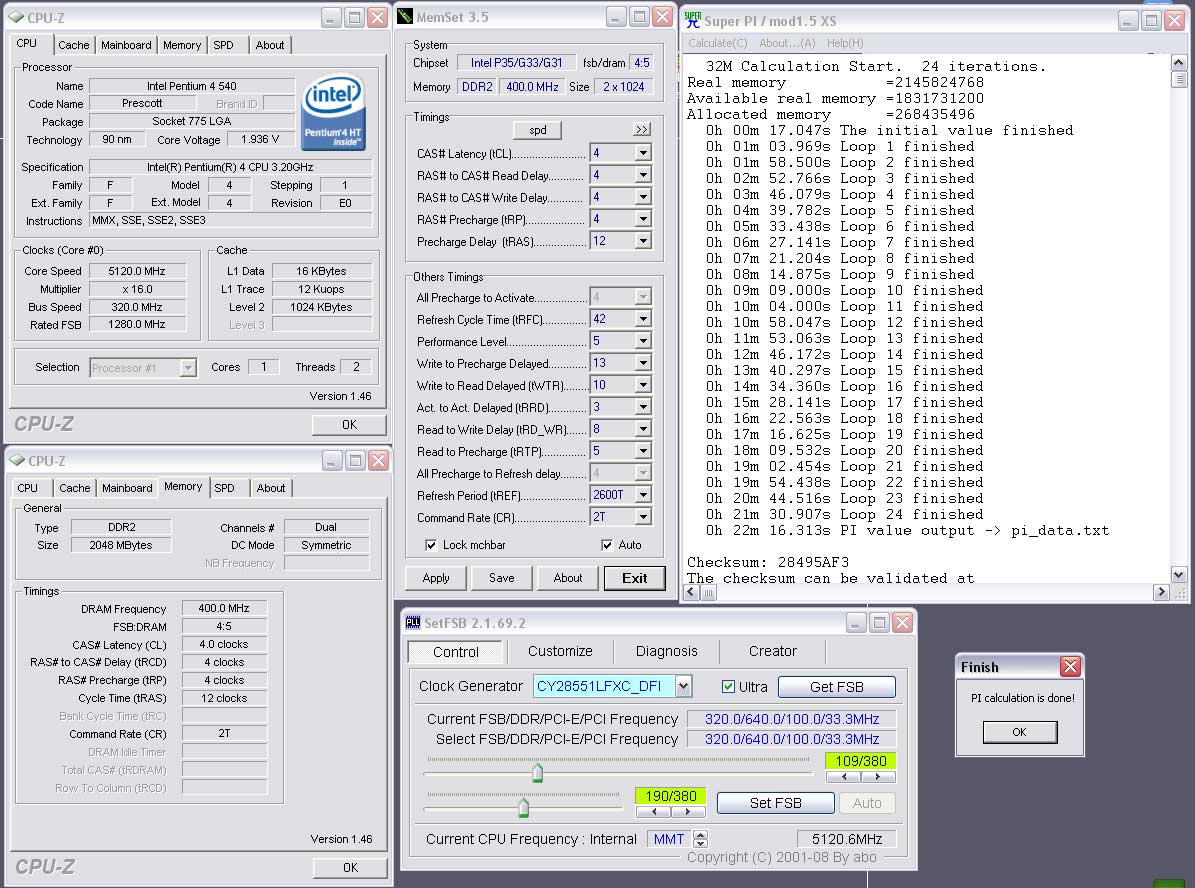The image size is (1195, 888).
Task: Open the RAS# to CAS# Write Delay dropdown
Action: click(643, 197)
